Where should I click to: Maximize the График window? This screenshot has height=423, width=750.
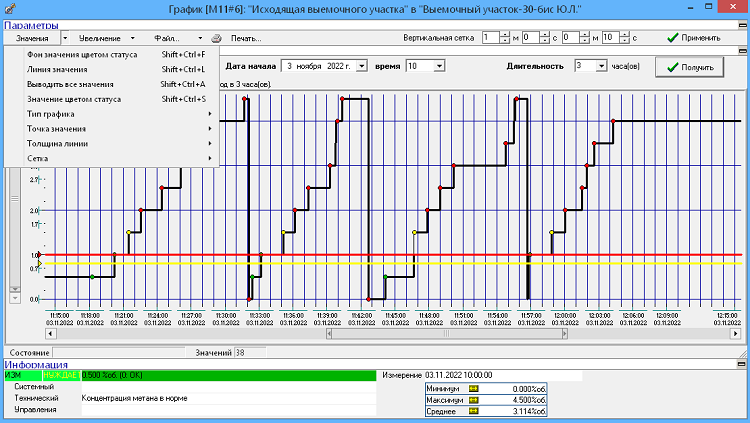coord(709,7)
